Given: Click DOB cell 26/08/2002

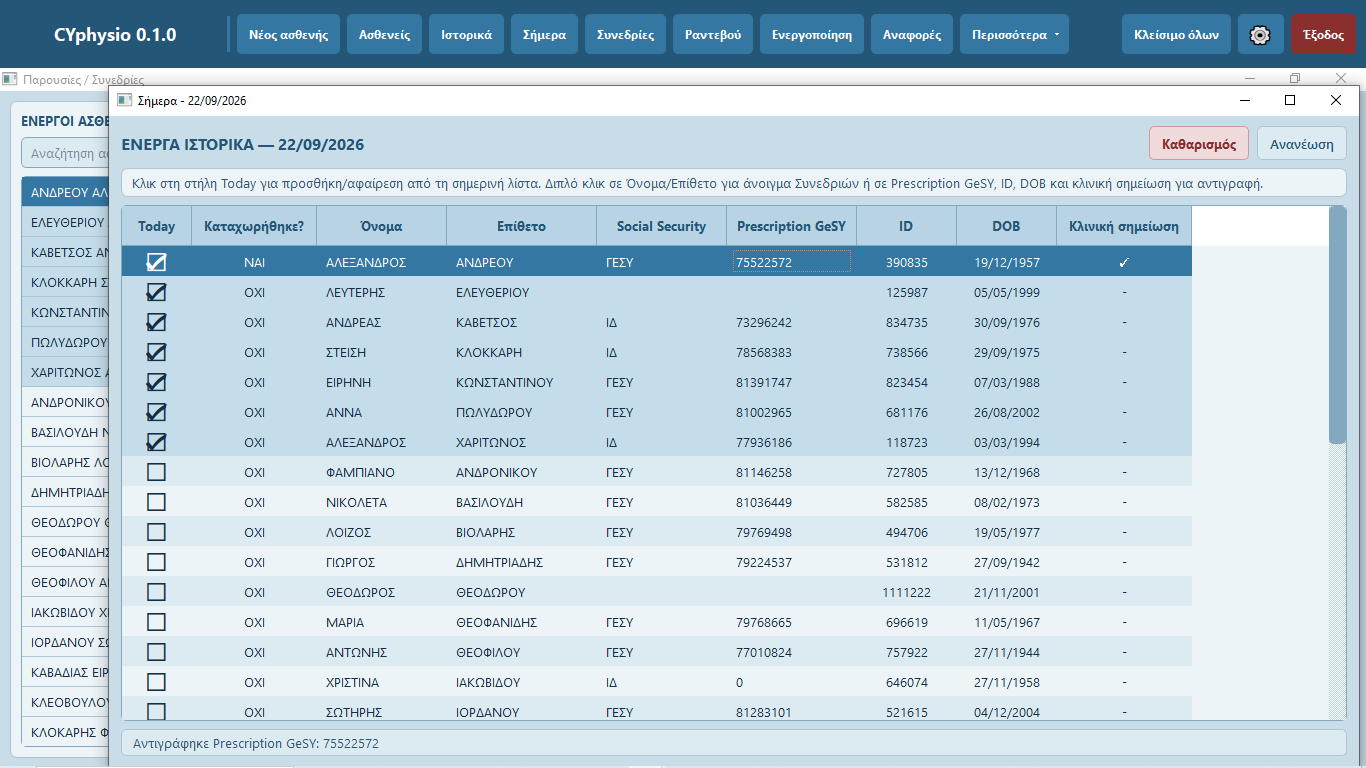Looking at the screenshot, I should [x=1006, y=412].
